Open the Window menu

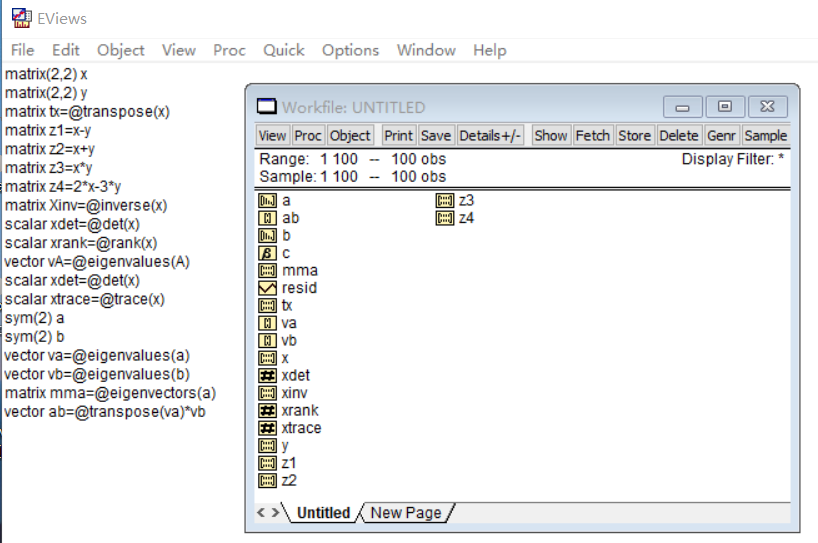(x=426, y=50)
